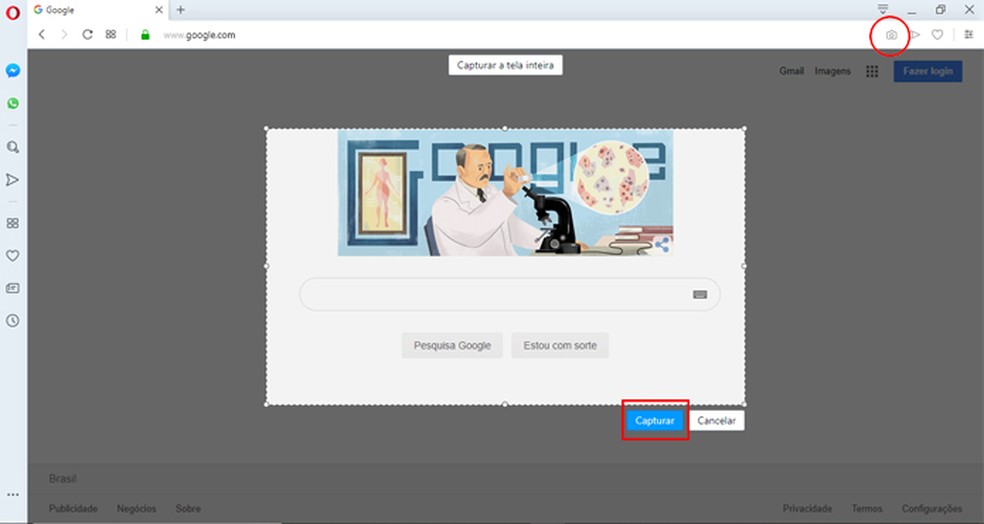Click the share icon on the Google doodle

pos(661,245)
